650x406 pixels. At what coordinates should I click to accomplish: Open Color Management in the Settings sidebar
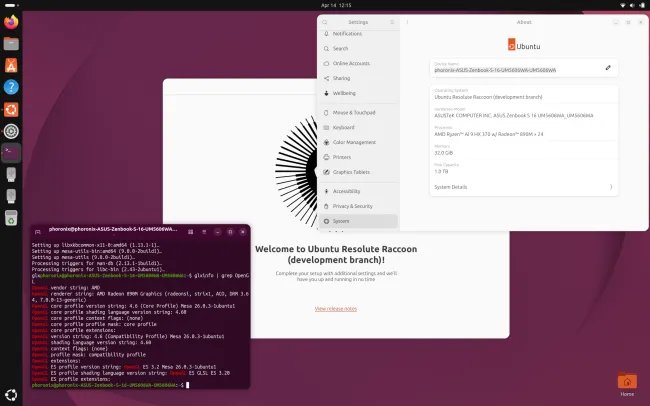pyautogui.click(x=359, y=142)
